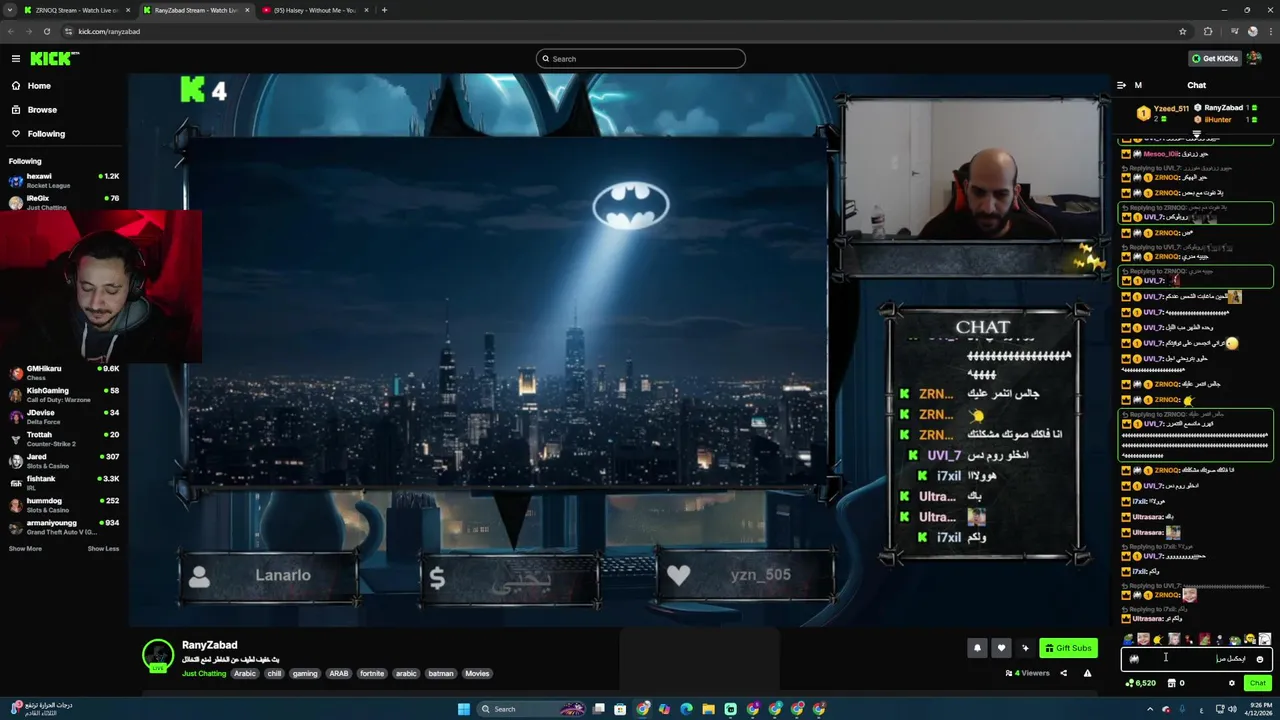The image size is (1280, 720).
Task: Open the chat shop icon
Action: 1172,683
